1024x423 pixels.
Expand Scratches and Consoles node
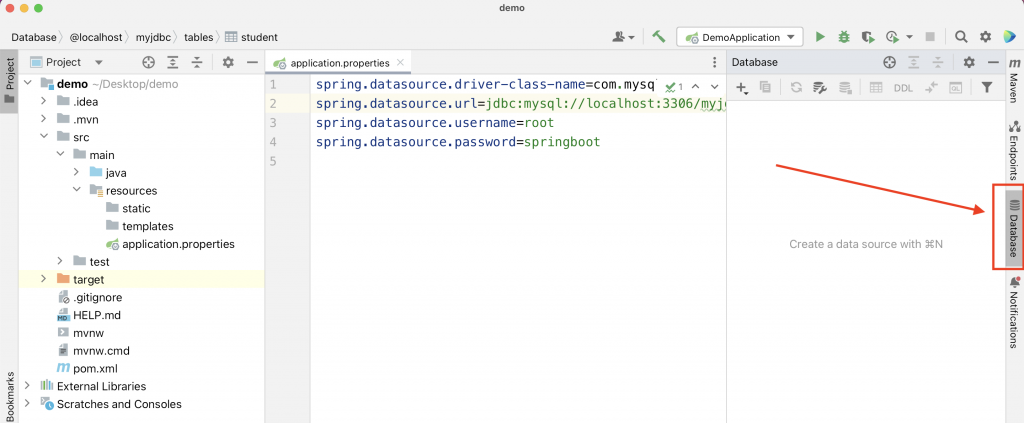pyautogui.click(x=27, y=403)
